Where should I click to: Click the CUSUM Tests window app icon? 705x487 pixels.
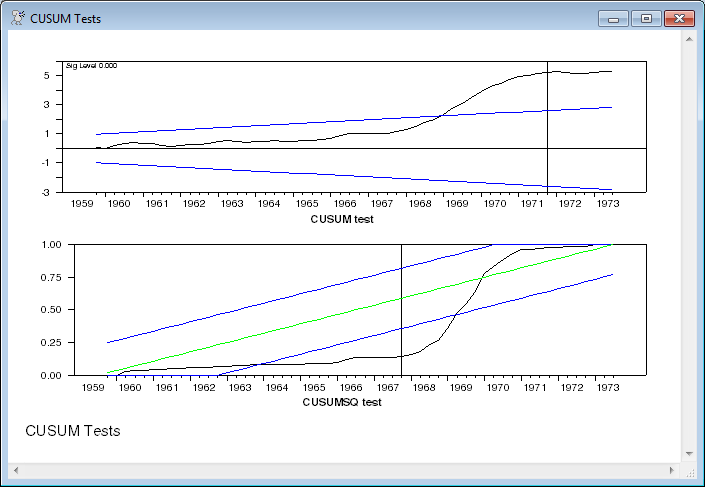[x=17, y=18]
